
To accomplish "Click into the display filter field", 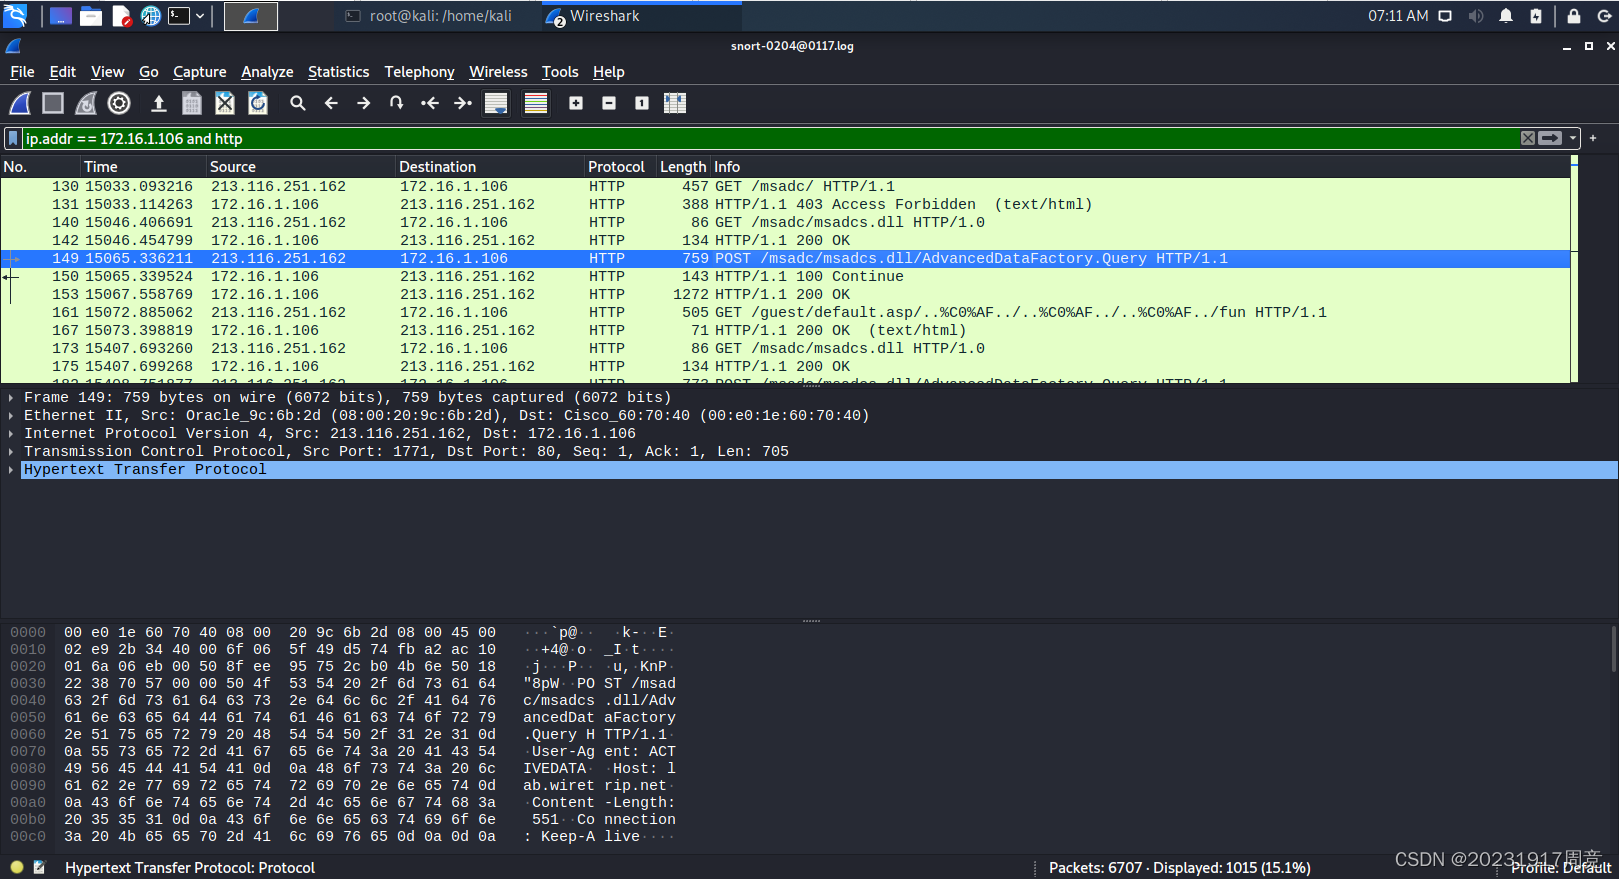I will [x=770, y=138].
